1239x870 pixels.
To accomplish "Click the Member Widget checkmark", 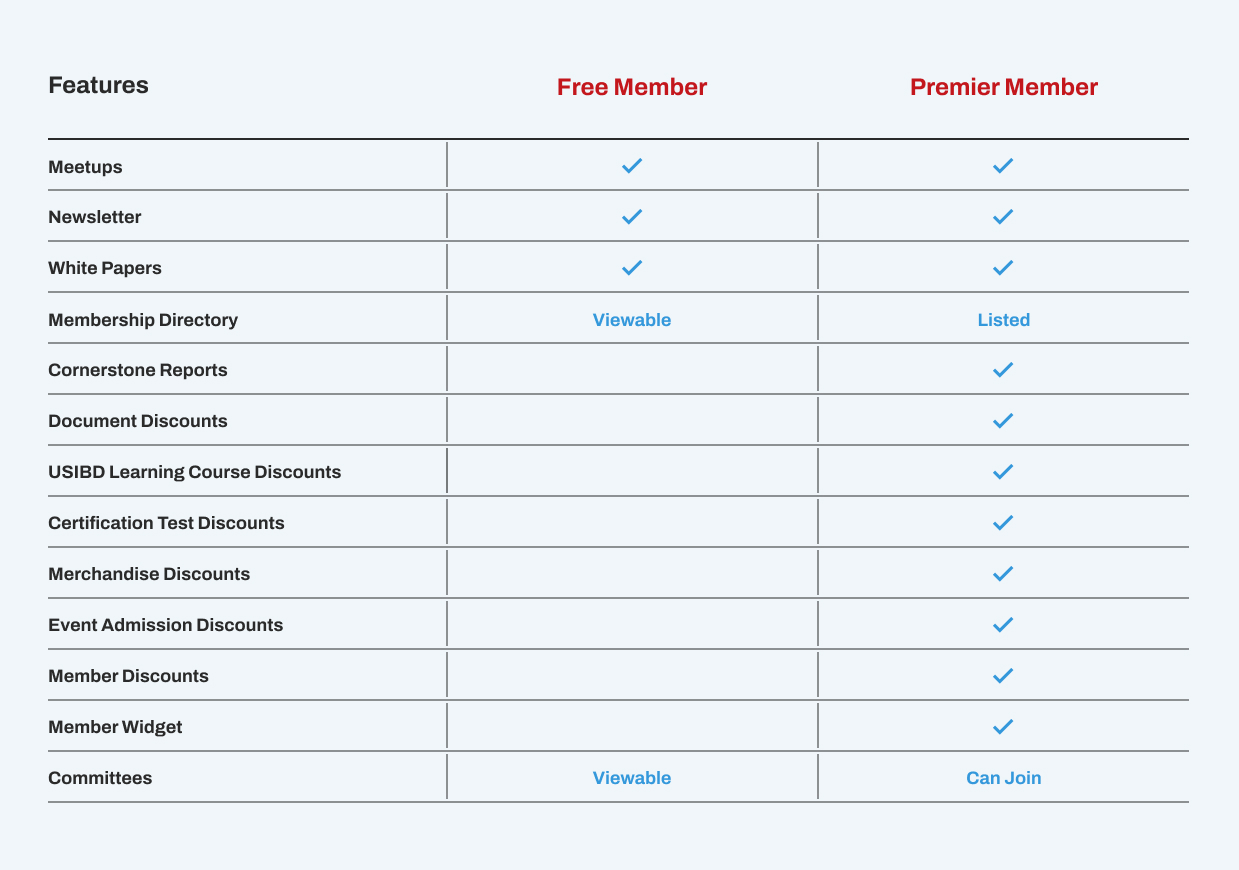I will [1003, 727].
